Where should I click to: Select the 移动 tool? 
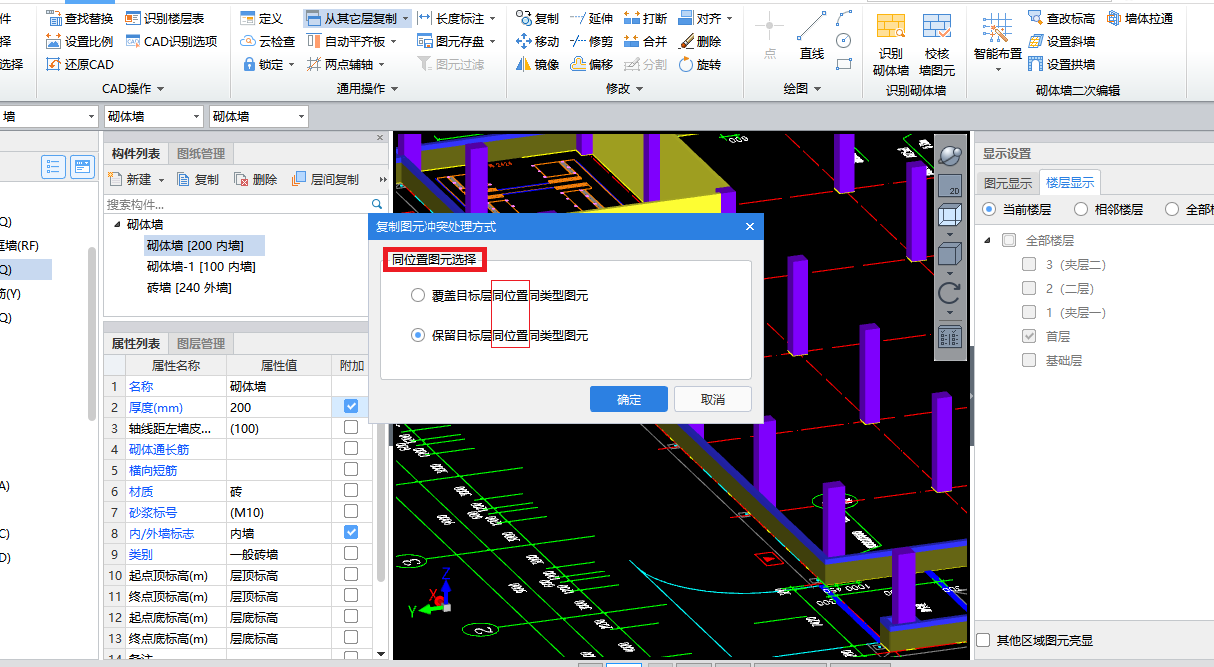(538, 41)
